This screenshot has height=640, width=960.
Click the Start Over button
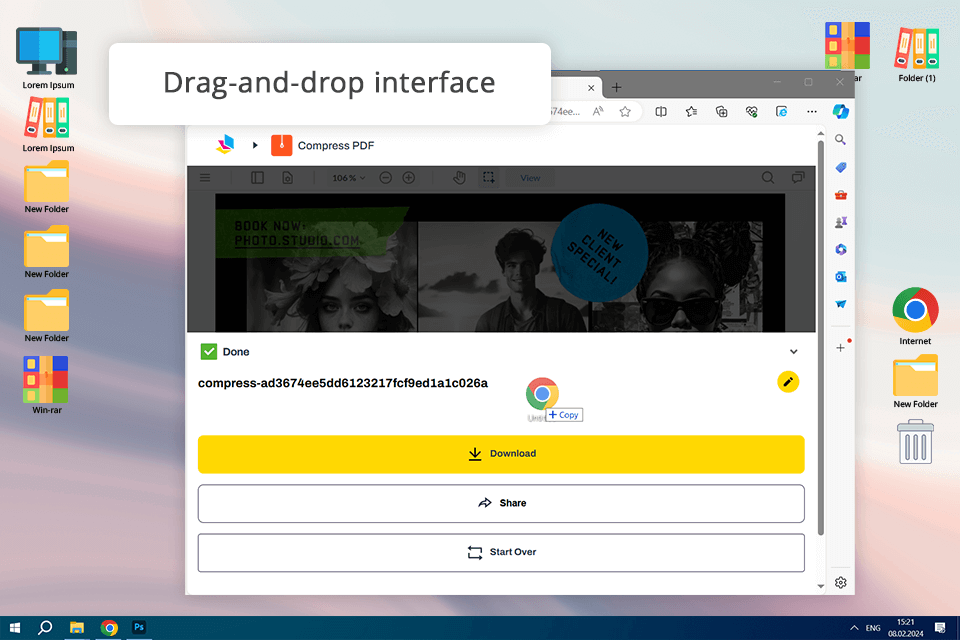[501, 552]
